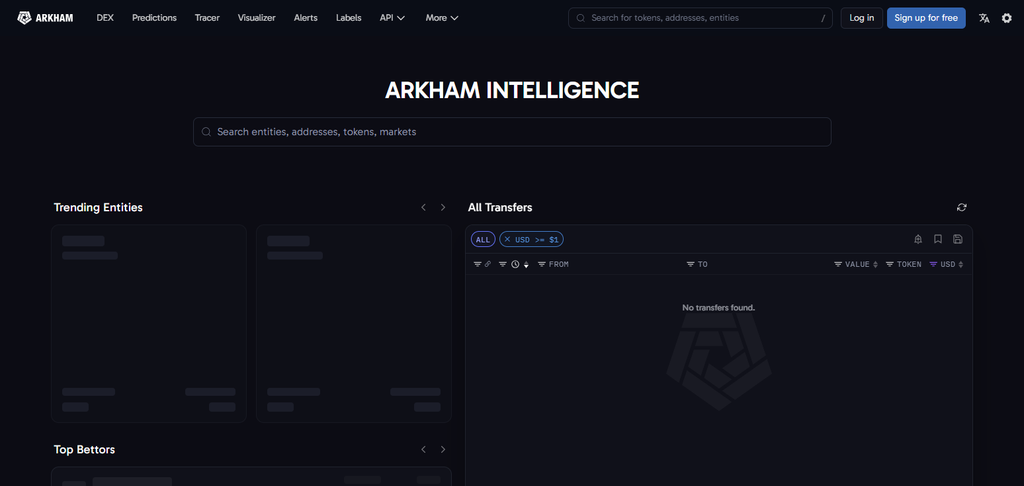Show next Trending Entities
Viewport: 1024px width, 486px height.
(443, 207)
